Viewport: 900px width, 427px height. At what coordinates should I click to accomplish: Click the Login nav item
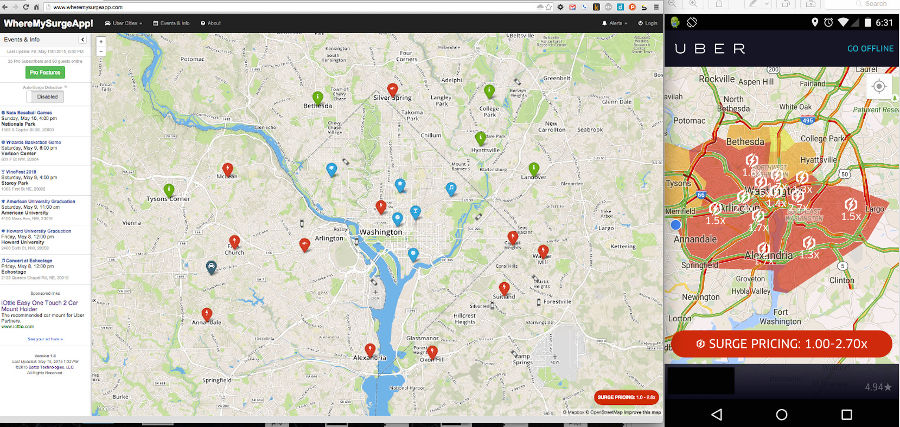(648, 23)
